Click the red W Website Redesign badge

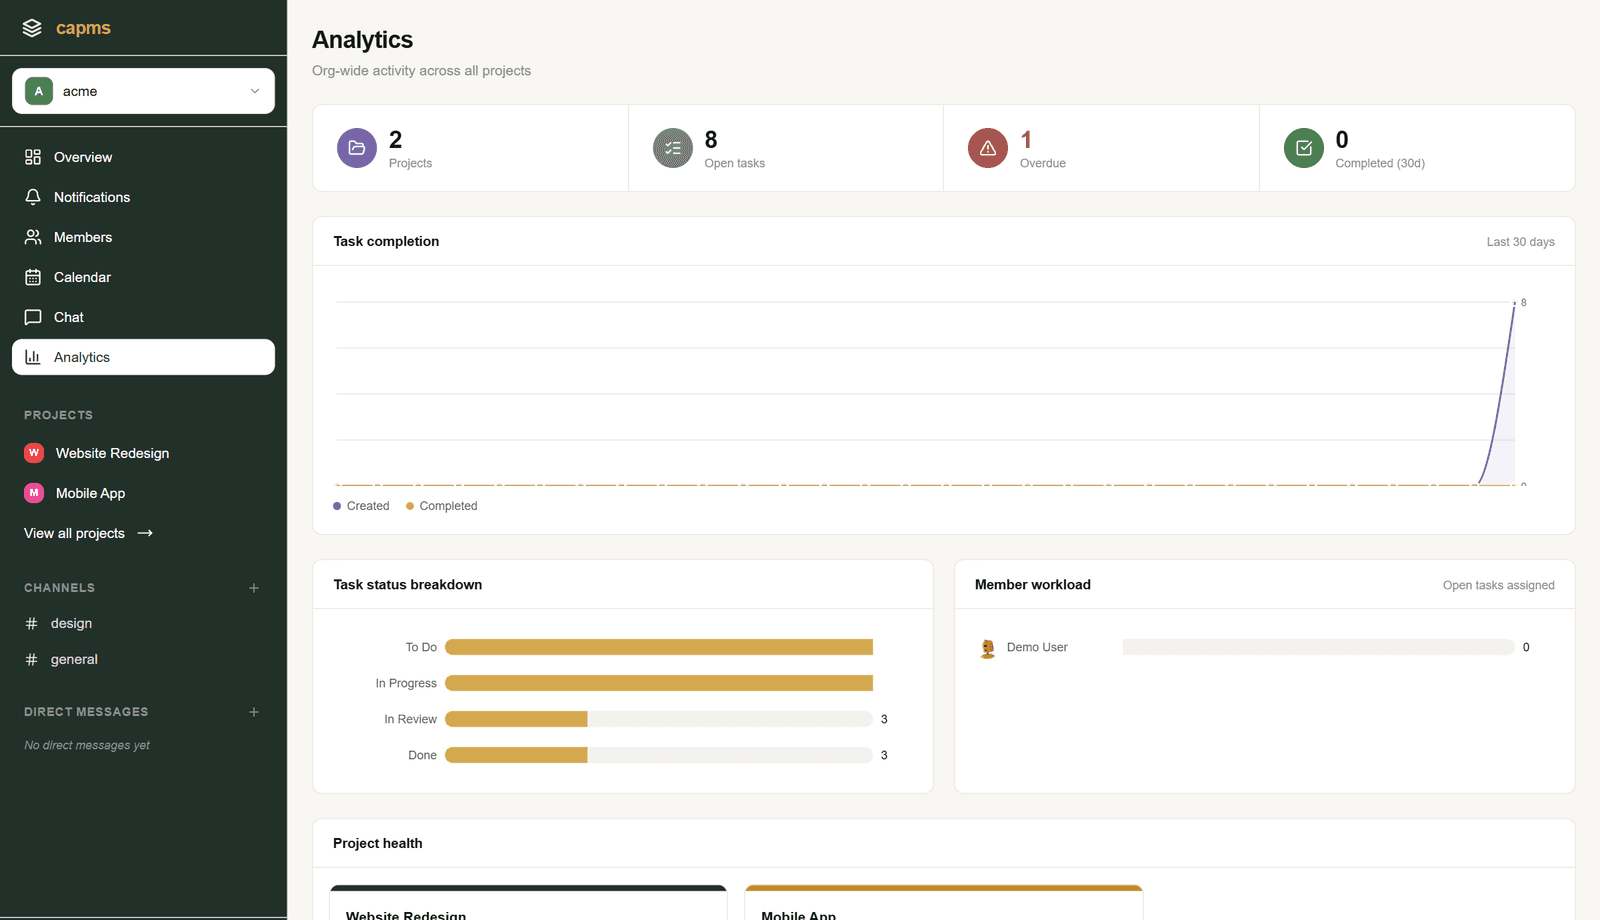point(34,453)
